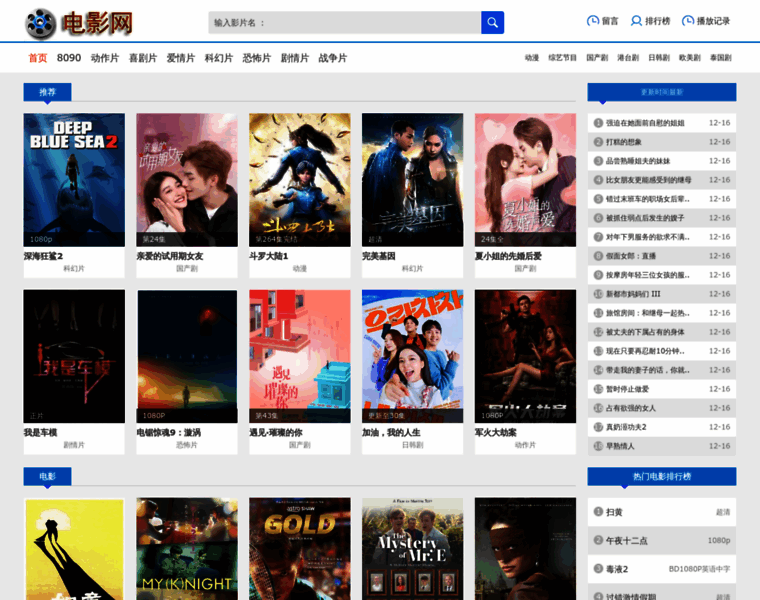Focus the 输入影片名 search field

(x=345, y=22)
